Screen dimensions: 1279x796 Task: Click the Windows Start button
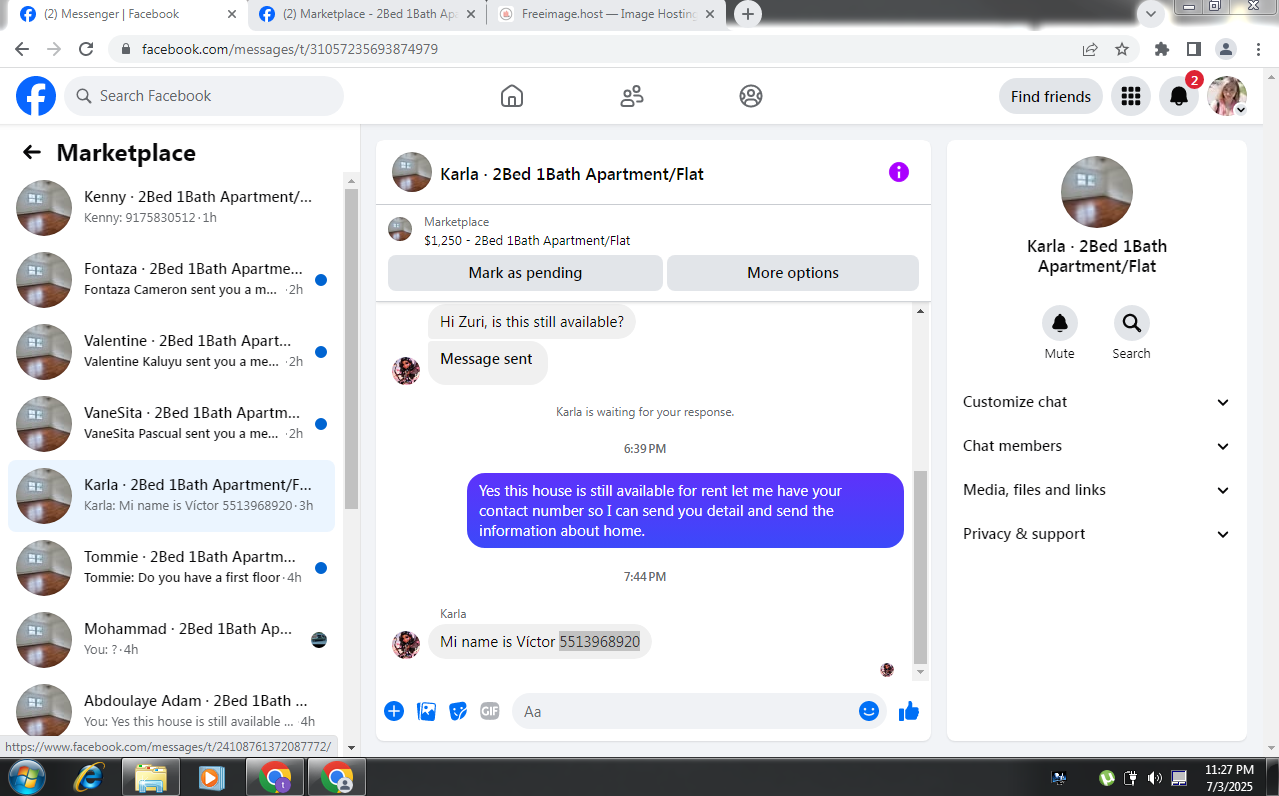(25, 777)
